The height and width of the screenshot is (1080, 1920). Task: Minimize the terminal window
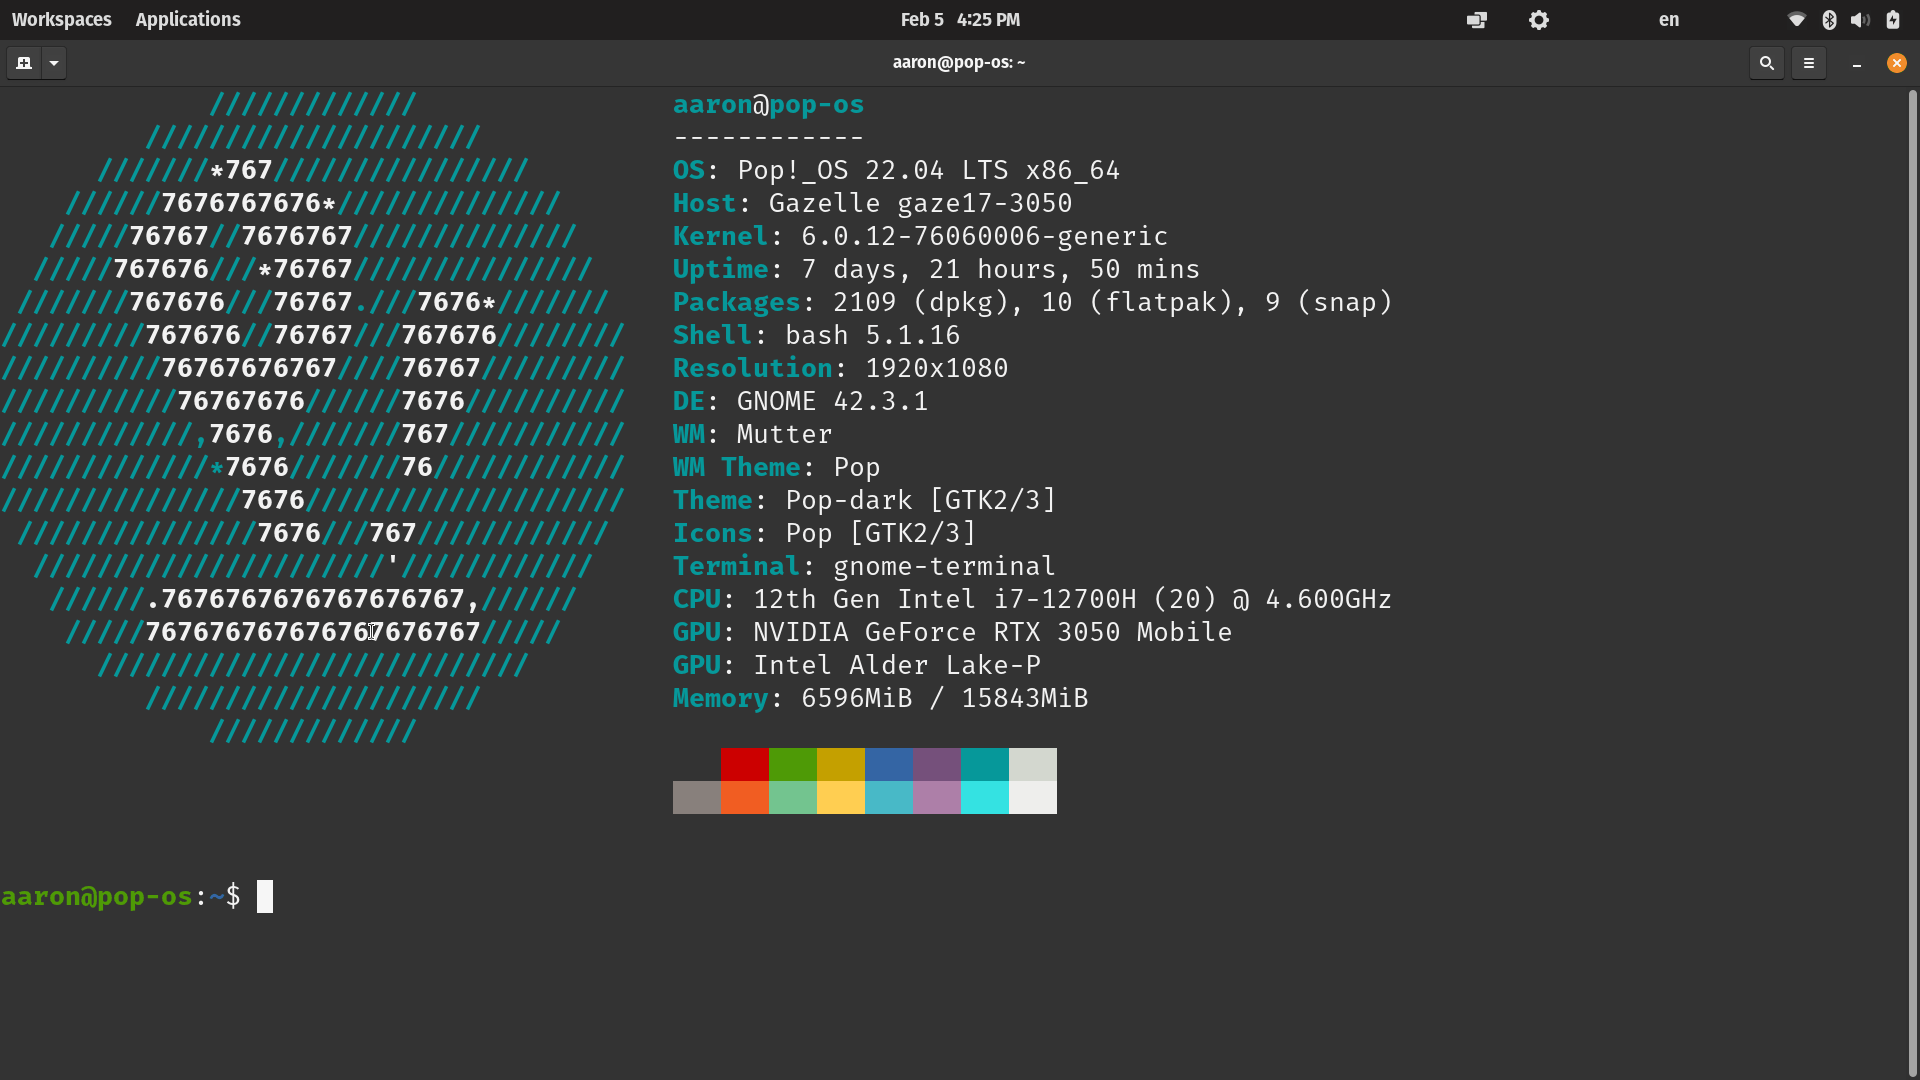(x=1857, y=63)
